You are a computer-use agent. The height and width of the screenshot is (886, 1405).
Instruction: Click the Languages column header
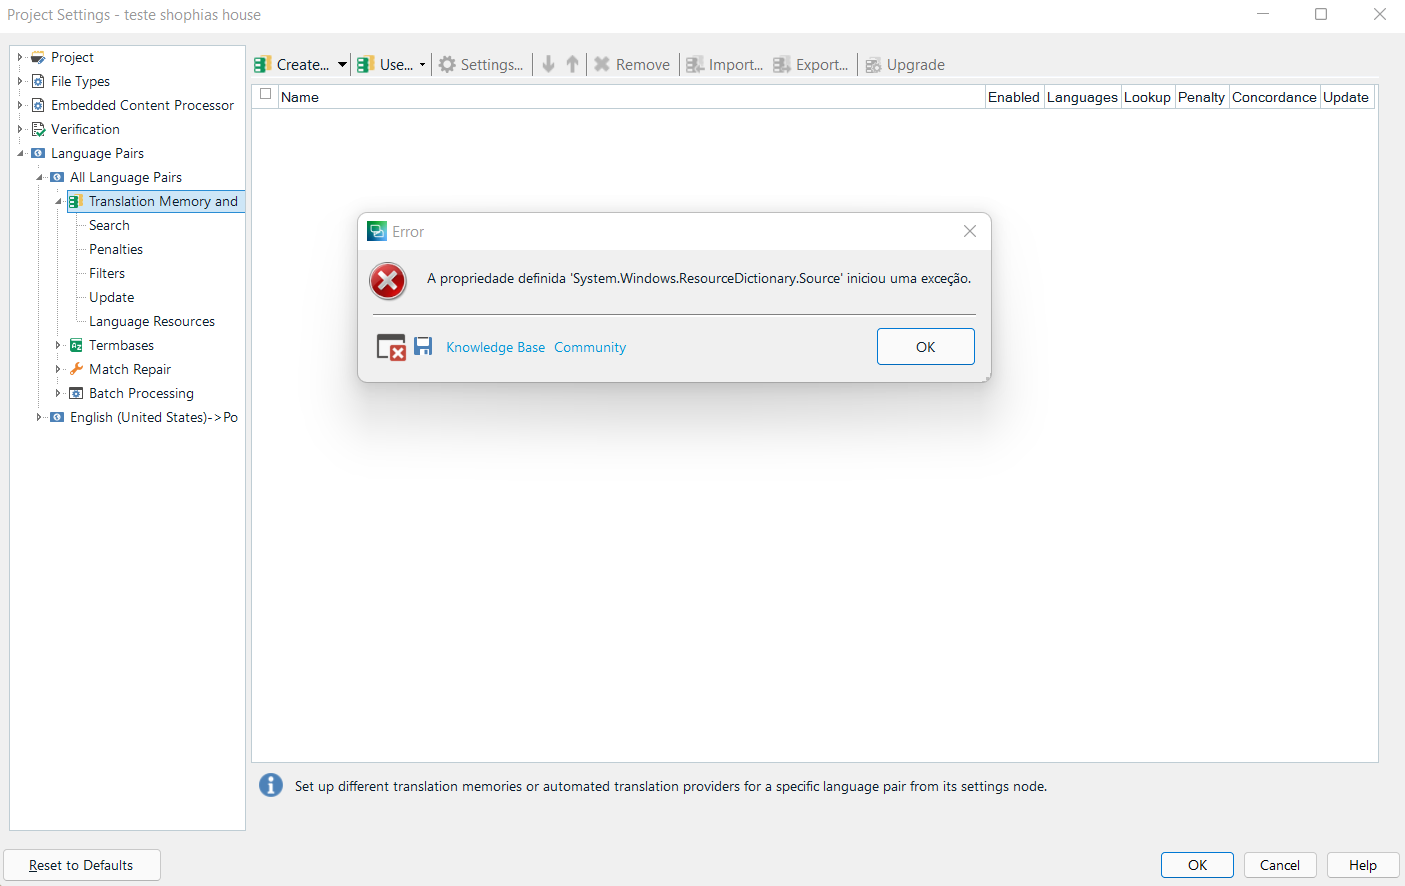[x=1082, y=97]
